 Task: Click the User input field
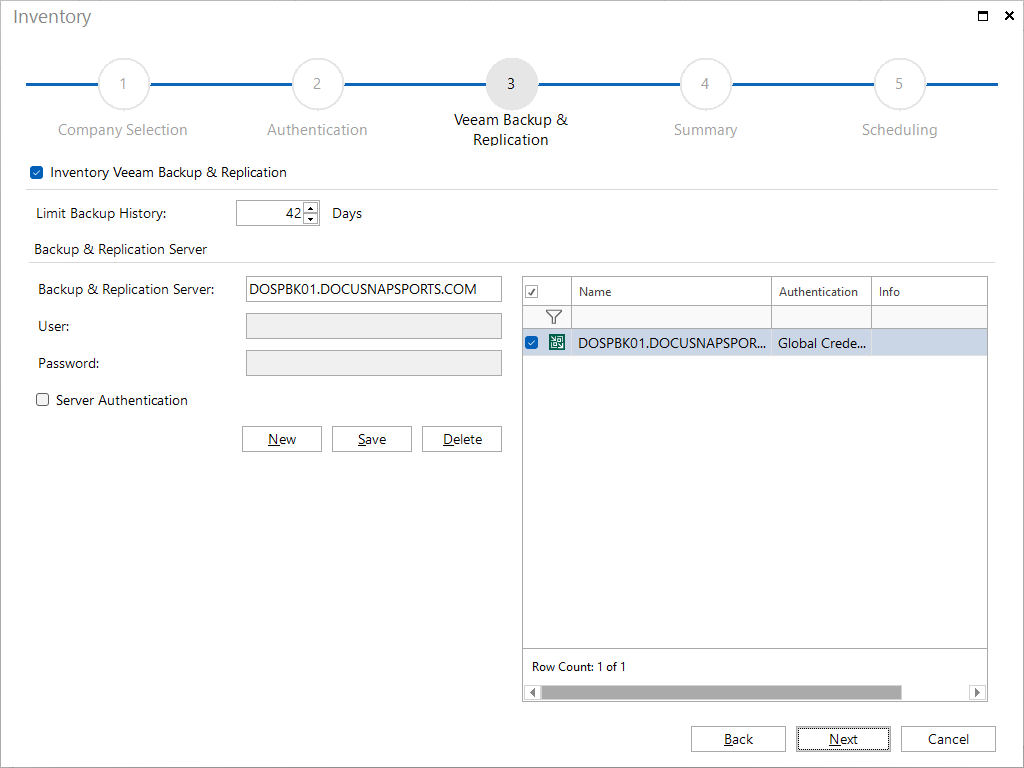coord(374,326)
